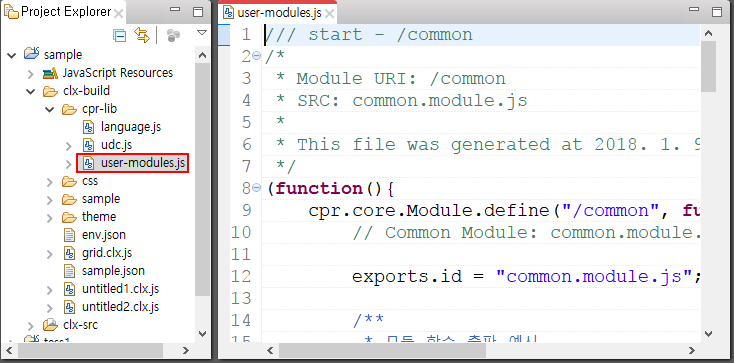
Task: Expand the user-modules.js file node
Action: click(x=69, y=163)
